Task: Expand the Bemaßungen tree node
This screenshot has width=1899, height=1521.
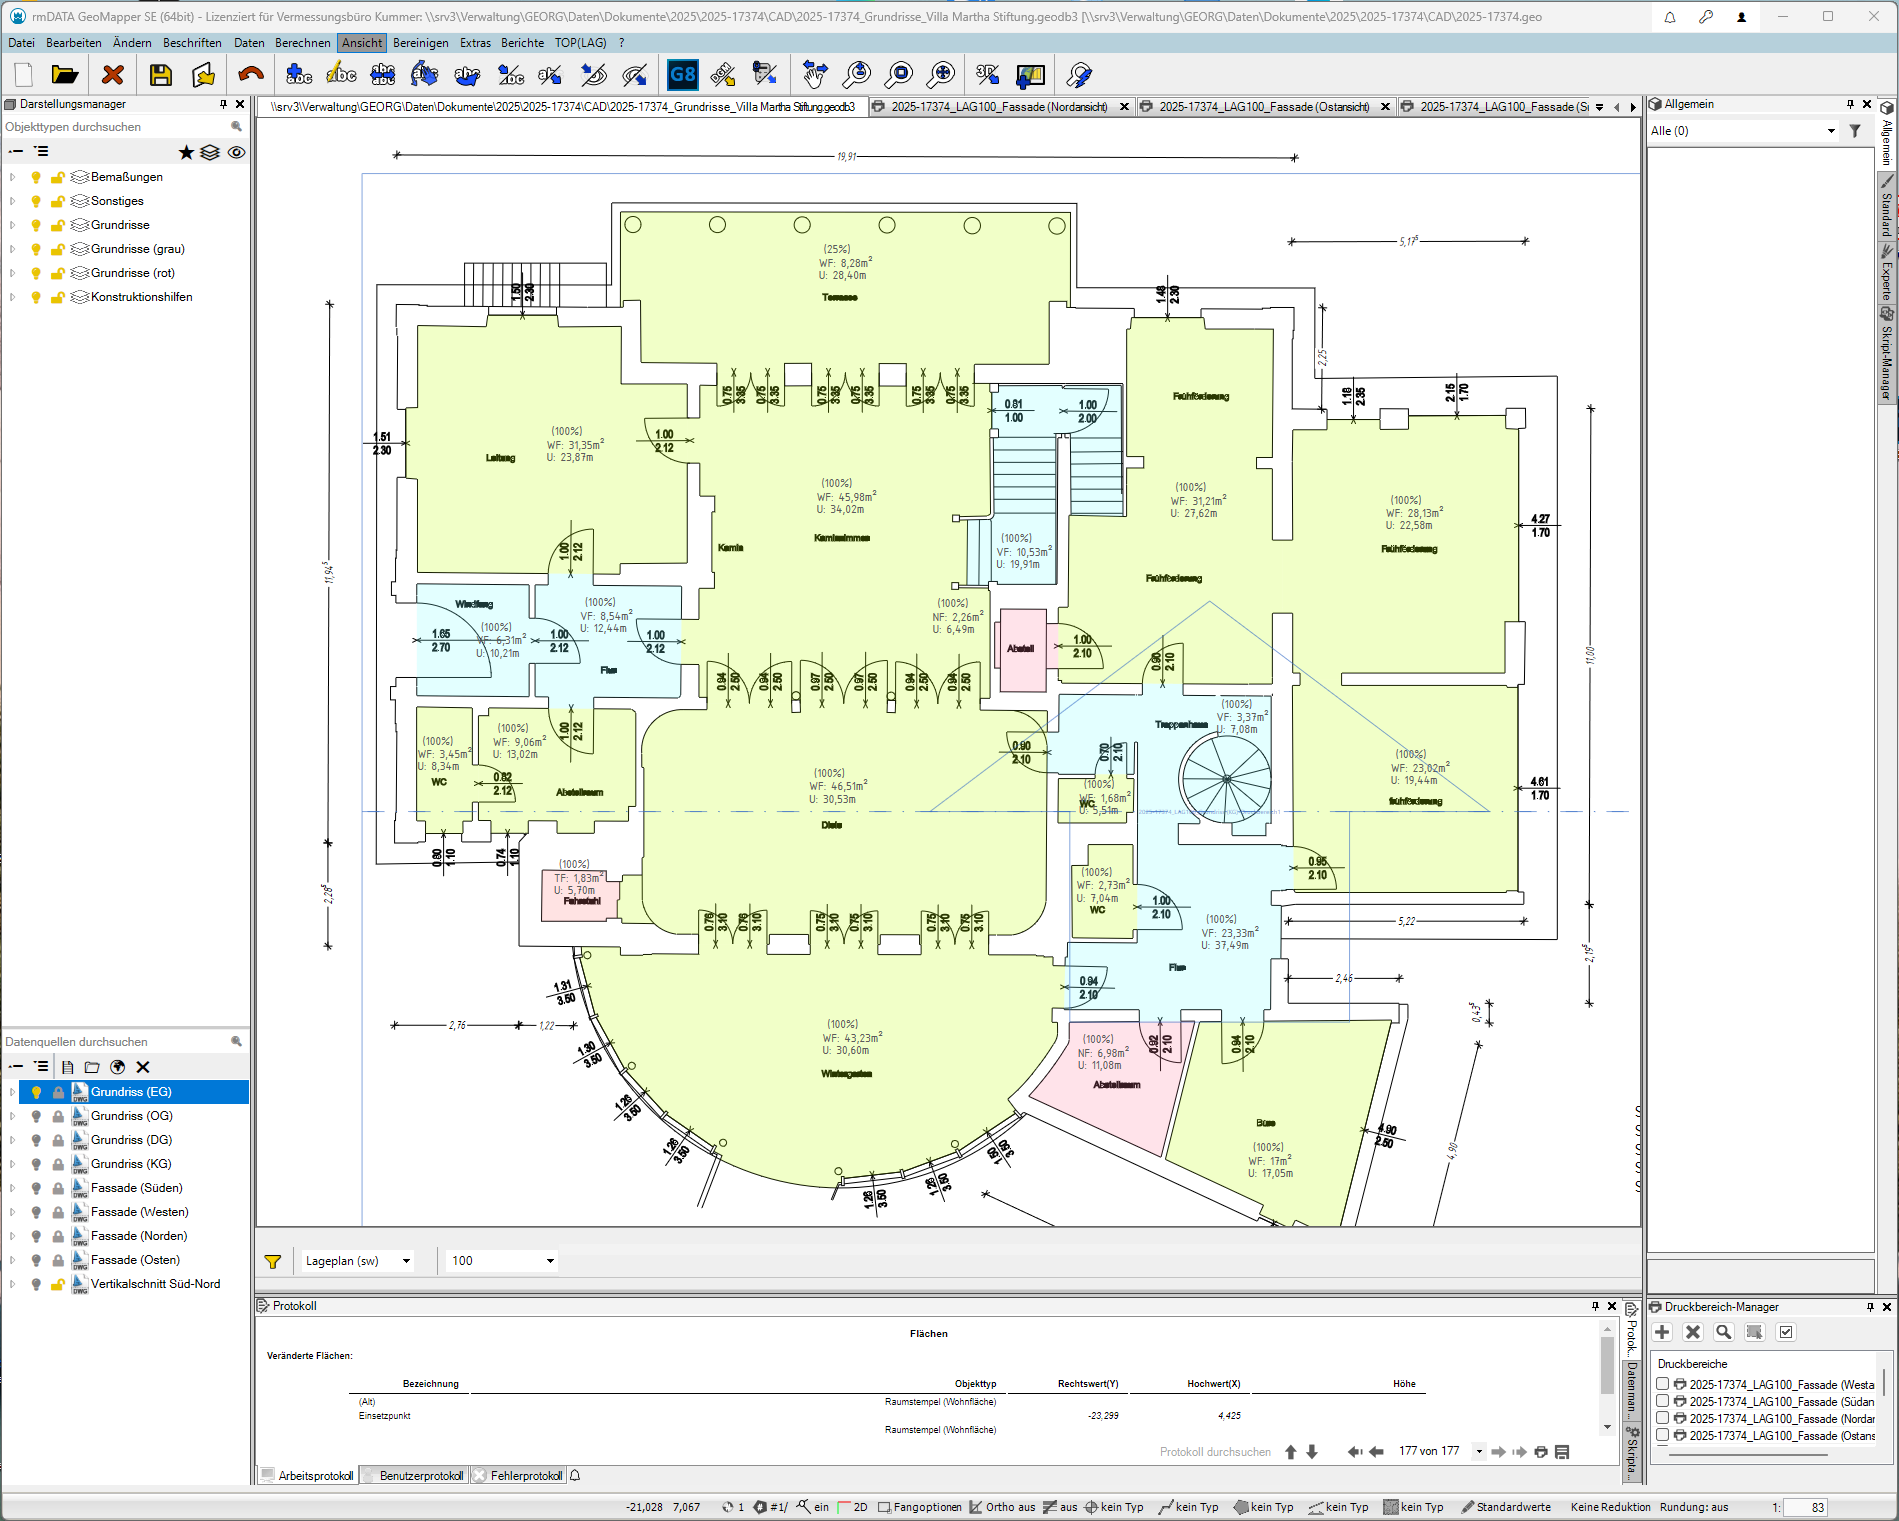Action: (12, 177)
